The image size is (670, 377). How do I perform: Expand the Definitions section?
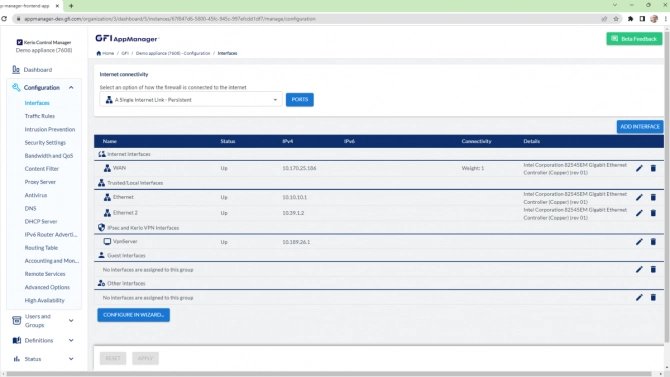[x=71, y=340]
